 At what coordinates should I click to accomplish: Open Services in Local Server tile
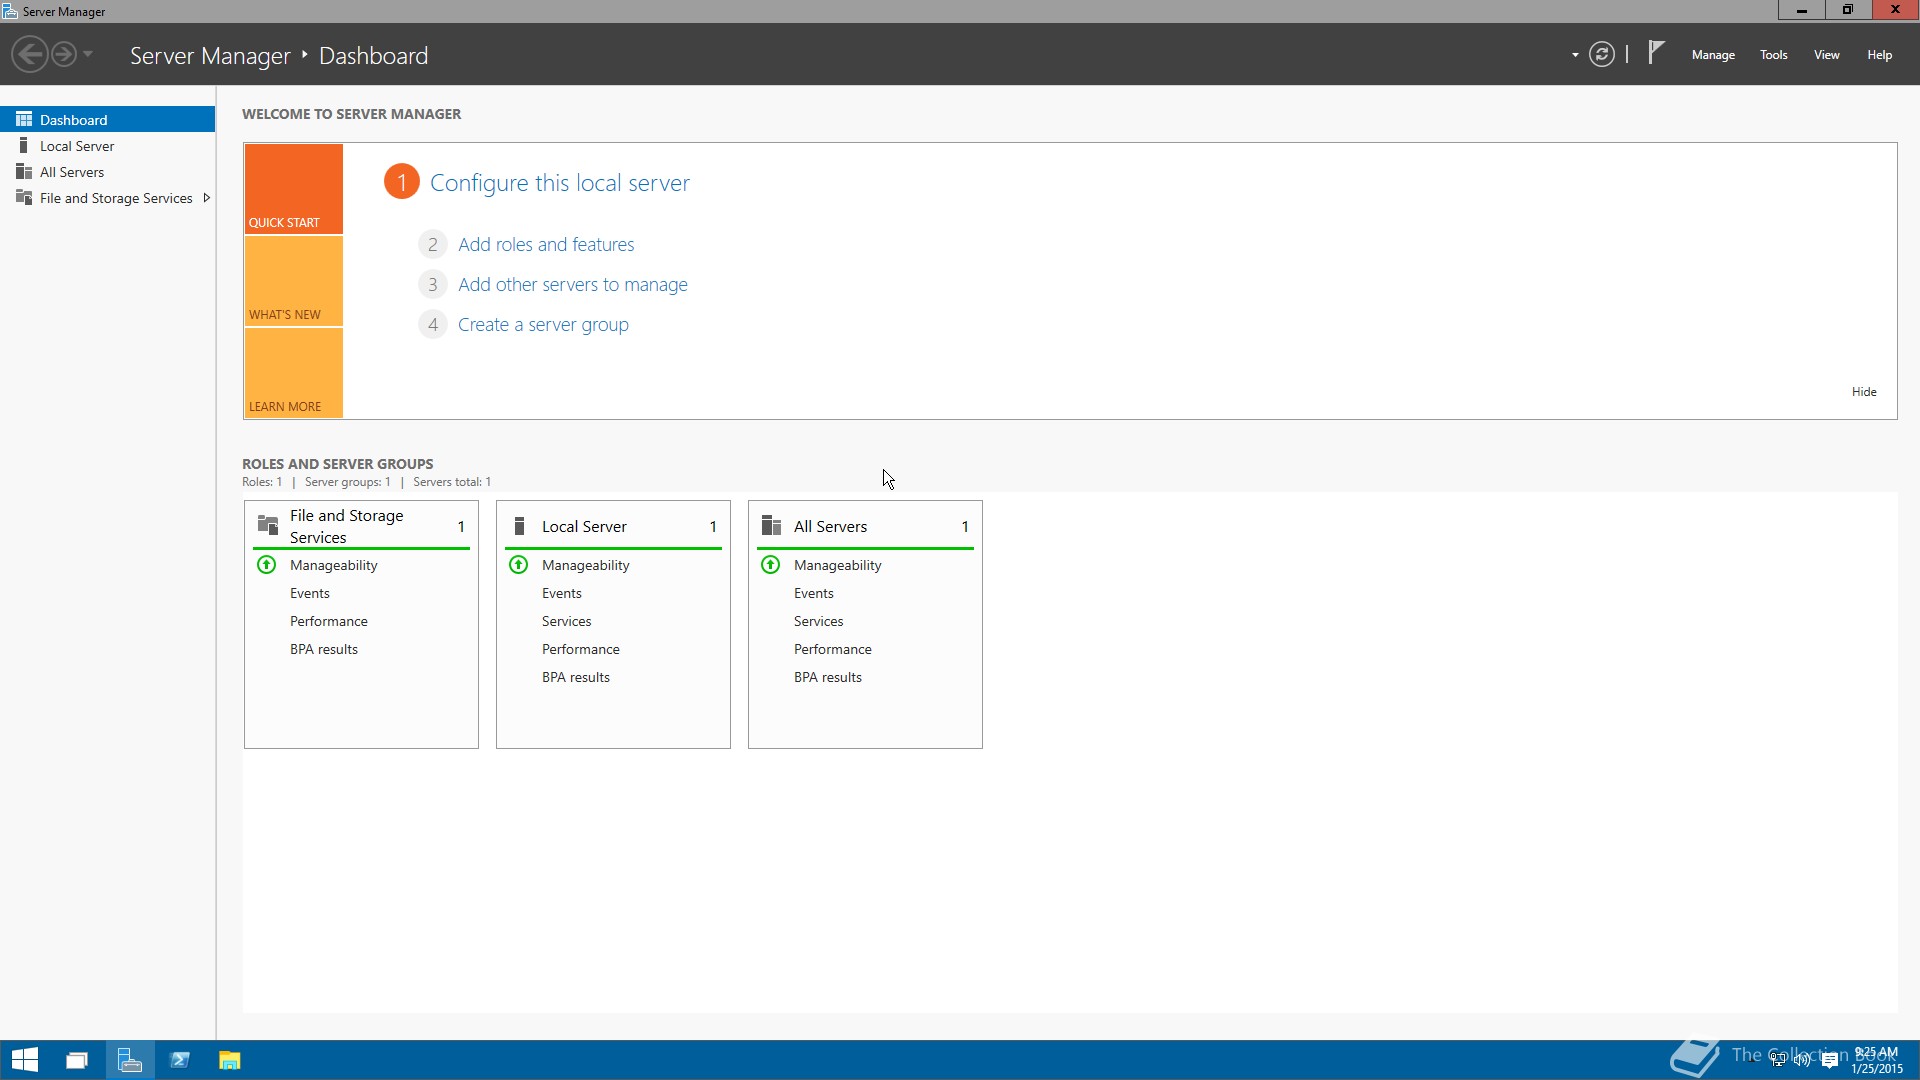pos(567,621)
